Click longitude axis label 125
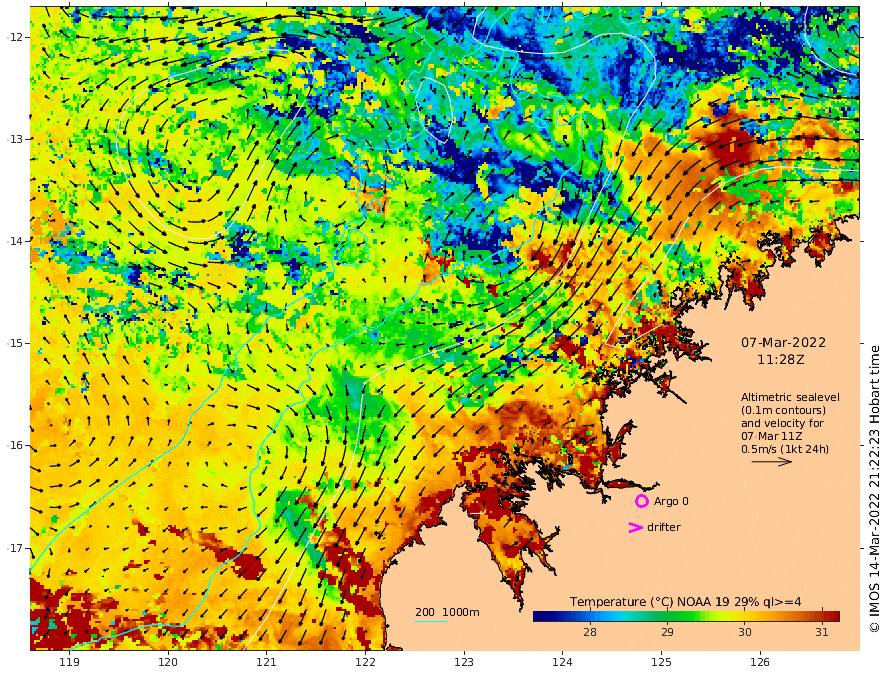This screenshot has height=680, width=880. click(662, 663)
